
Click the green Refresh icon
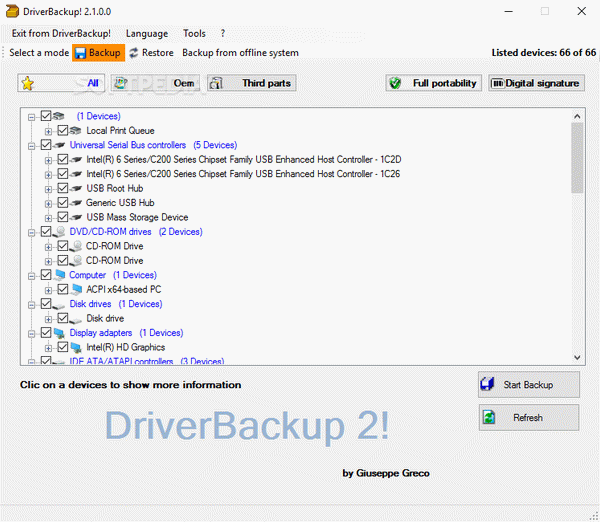[x=489, y=417]
